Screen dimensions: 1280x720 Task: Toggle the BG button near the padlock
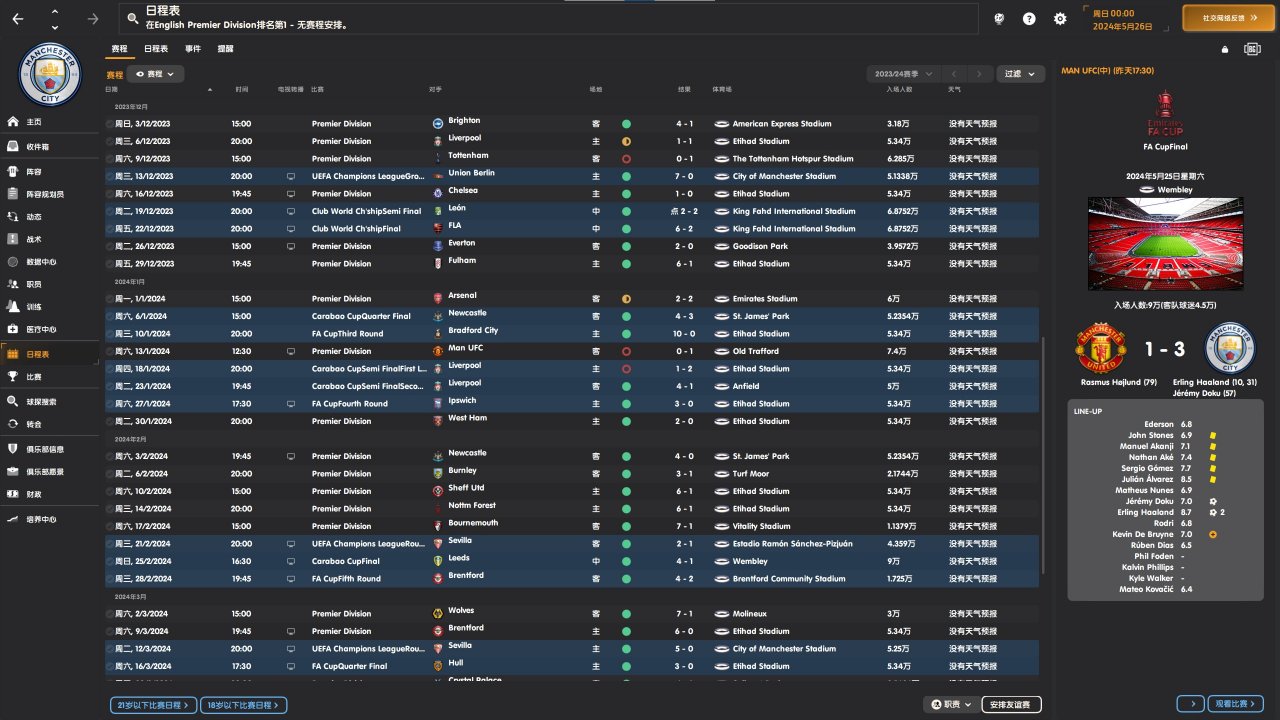(x=1252, y=49)
